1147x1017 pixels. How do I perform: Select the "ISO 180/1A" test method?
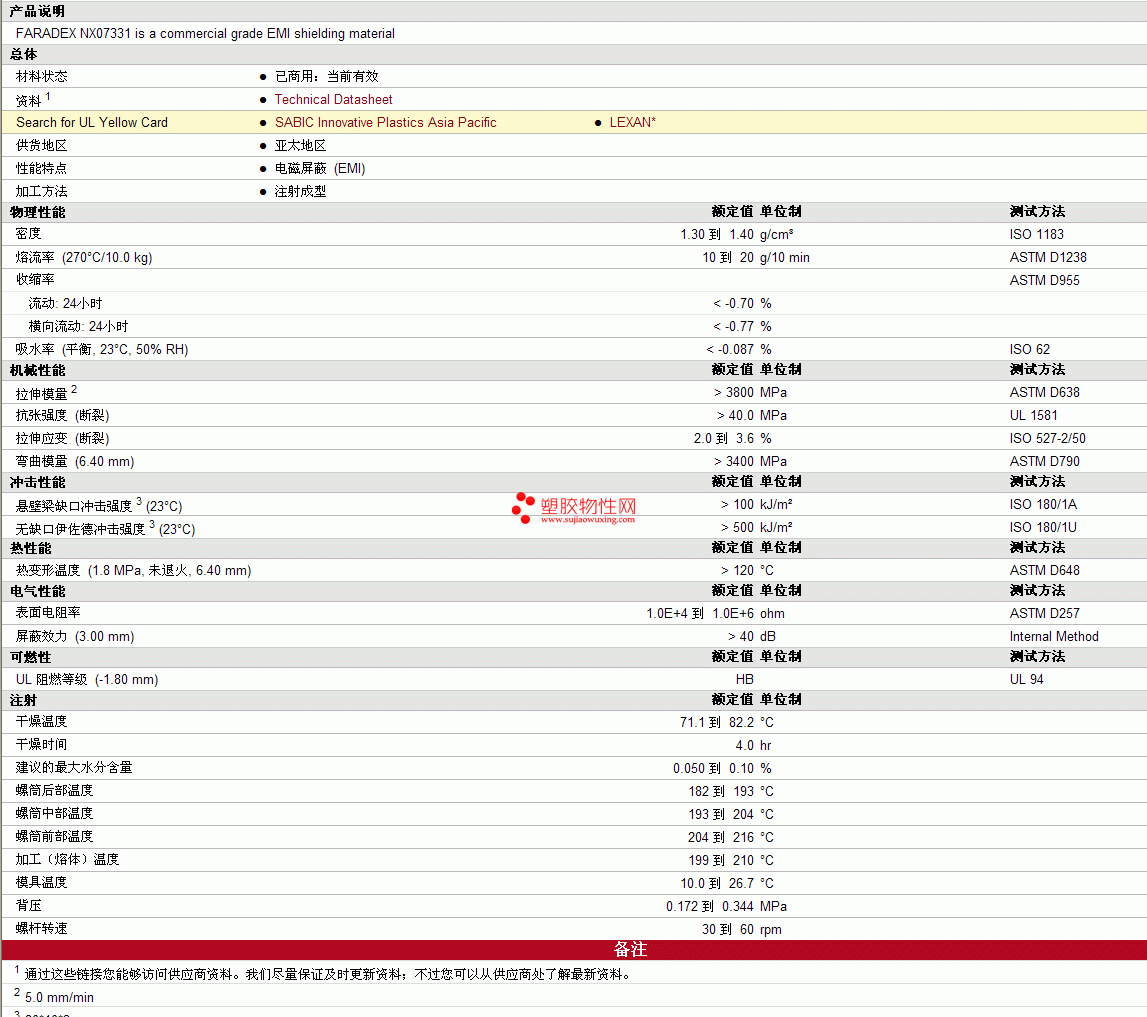(x=1043, y=504)
